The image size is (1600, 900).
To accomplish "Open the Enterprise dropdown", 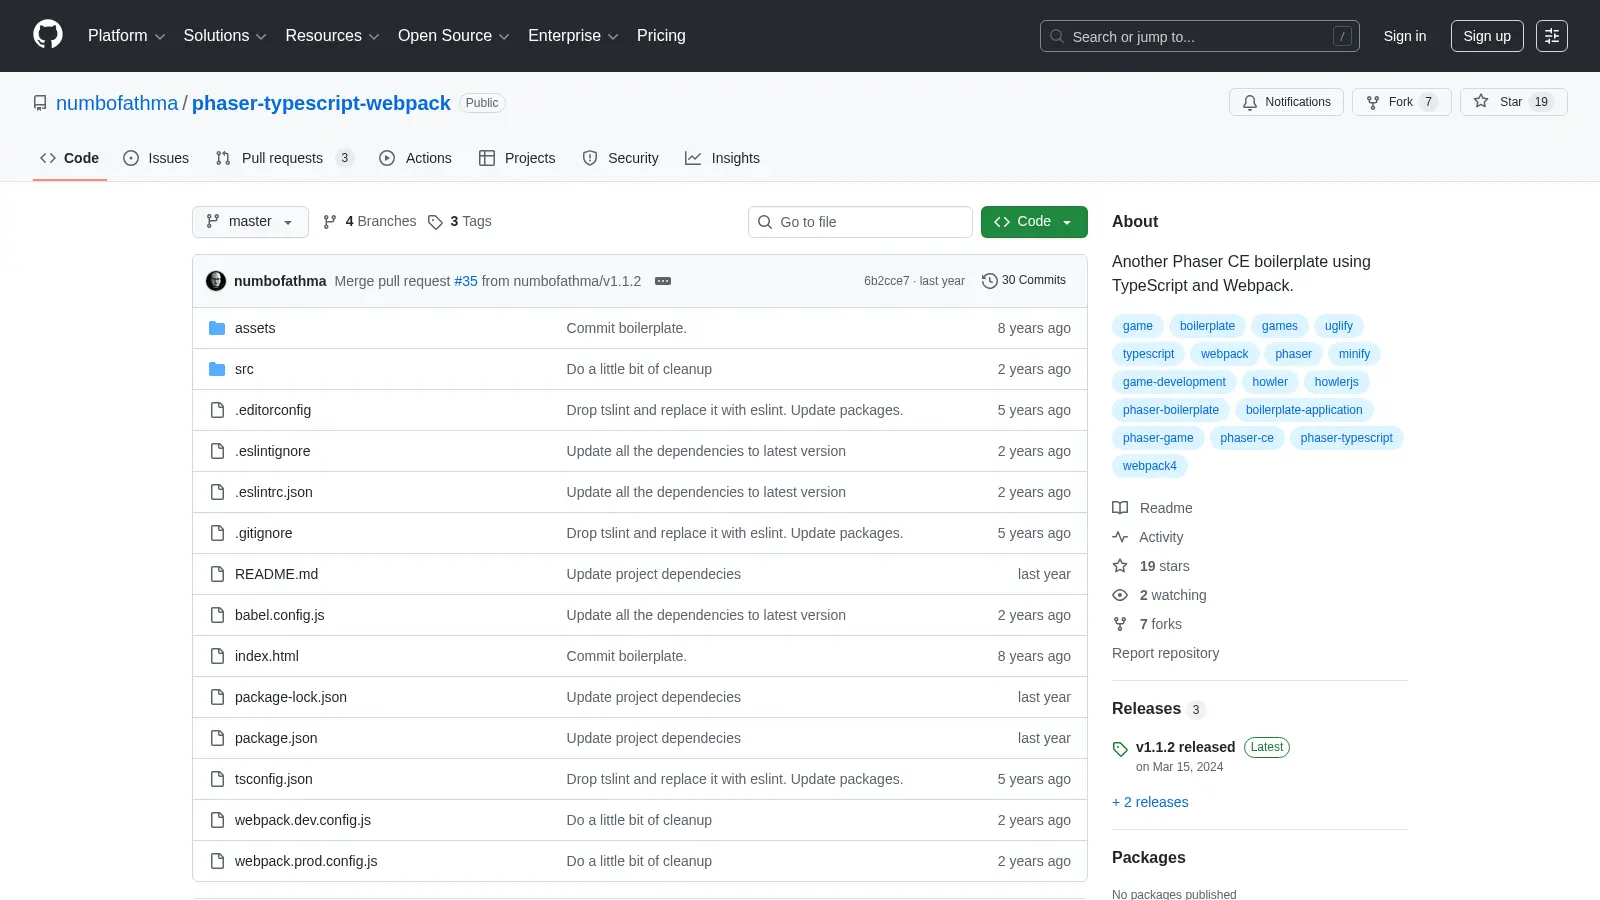I will point(573,36).
